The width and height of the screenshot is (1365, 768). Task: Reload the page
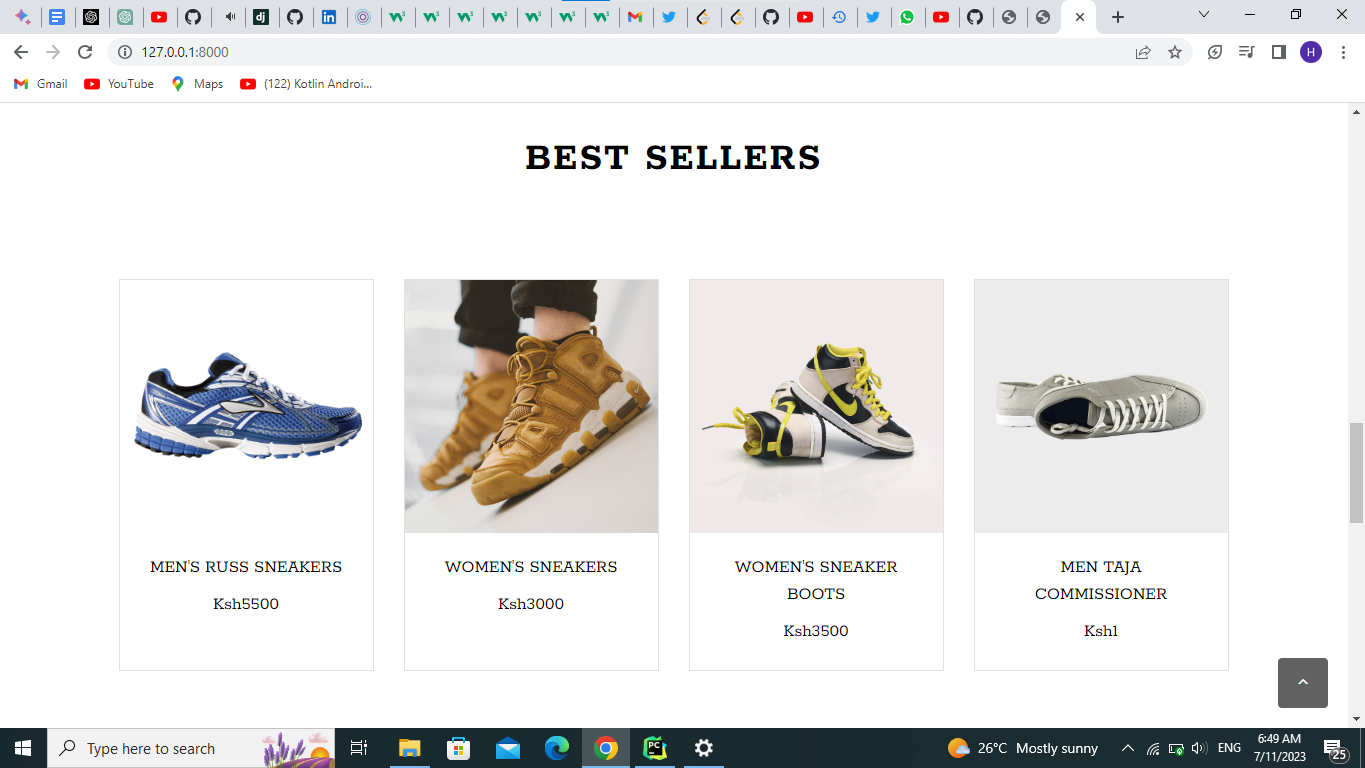click(85, 52)
